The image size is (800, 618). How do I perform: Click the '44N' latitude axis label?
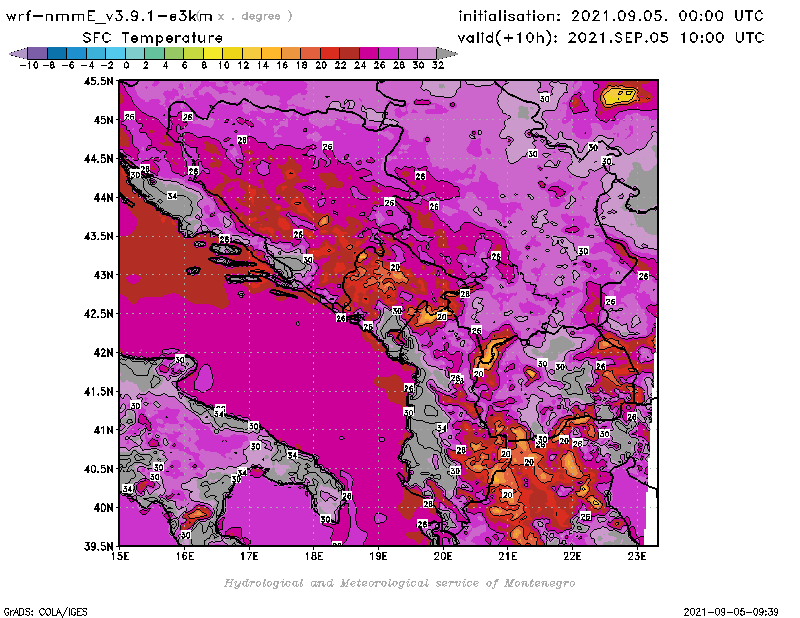tap(104, 197)
